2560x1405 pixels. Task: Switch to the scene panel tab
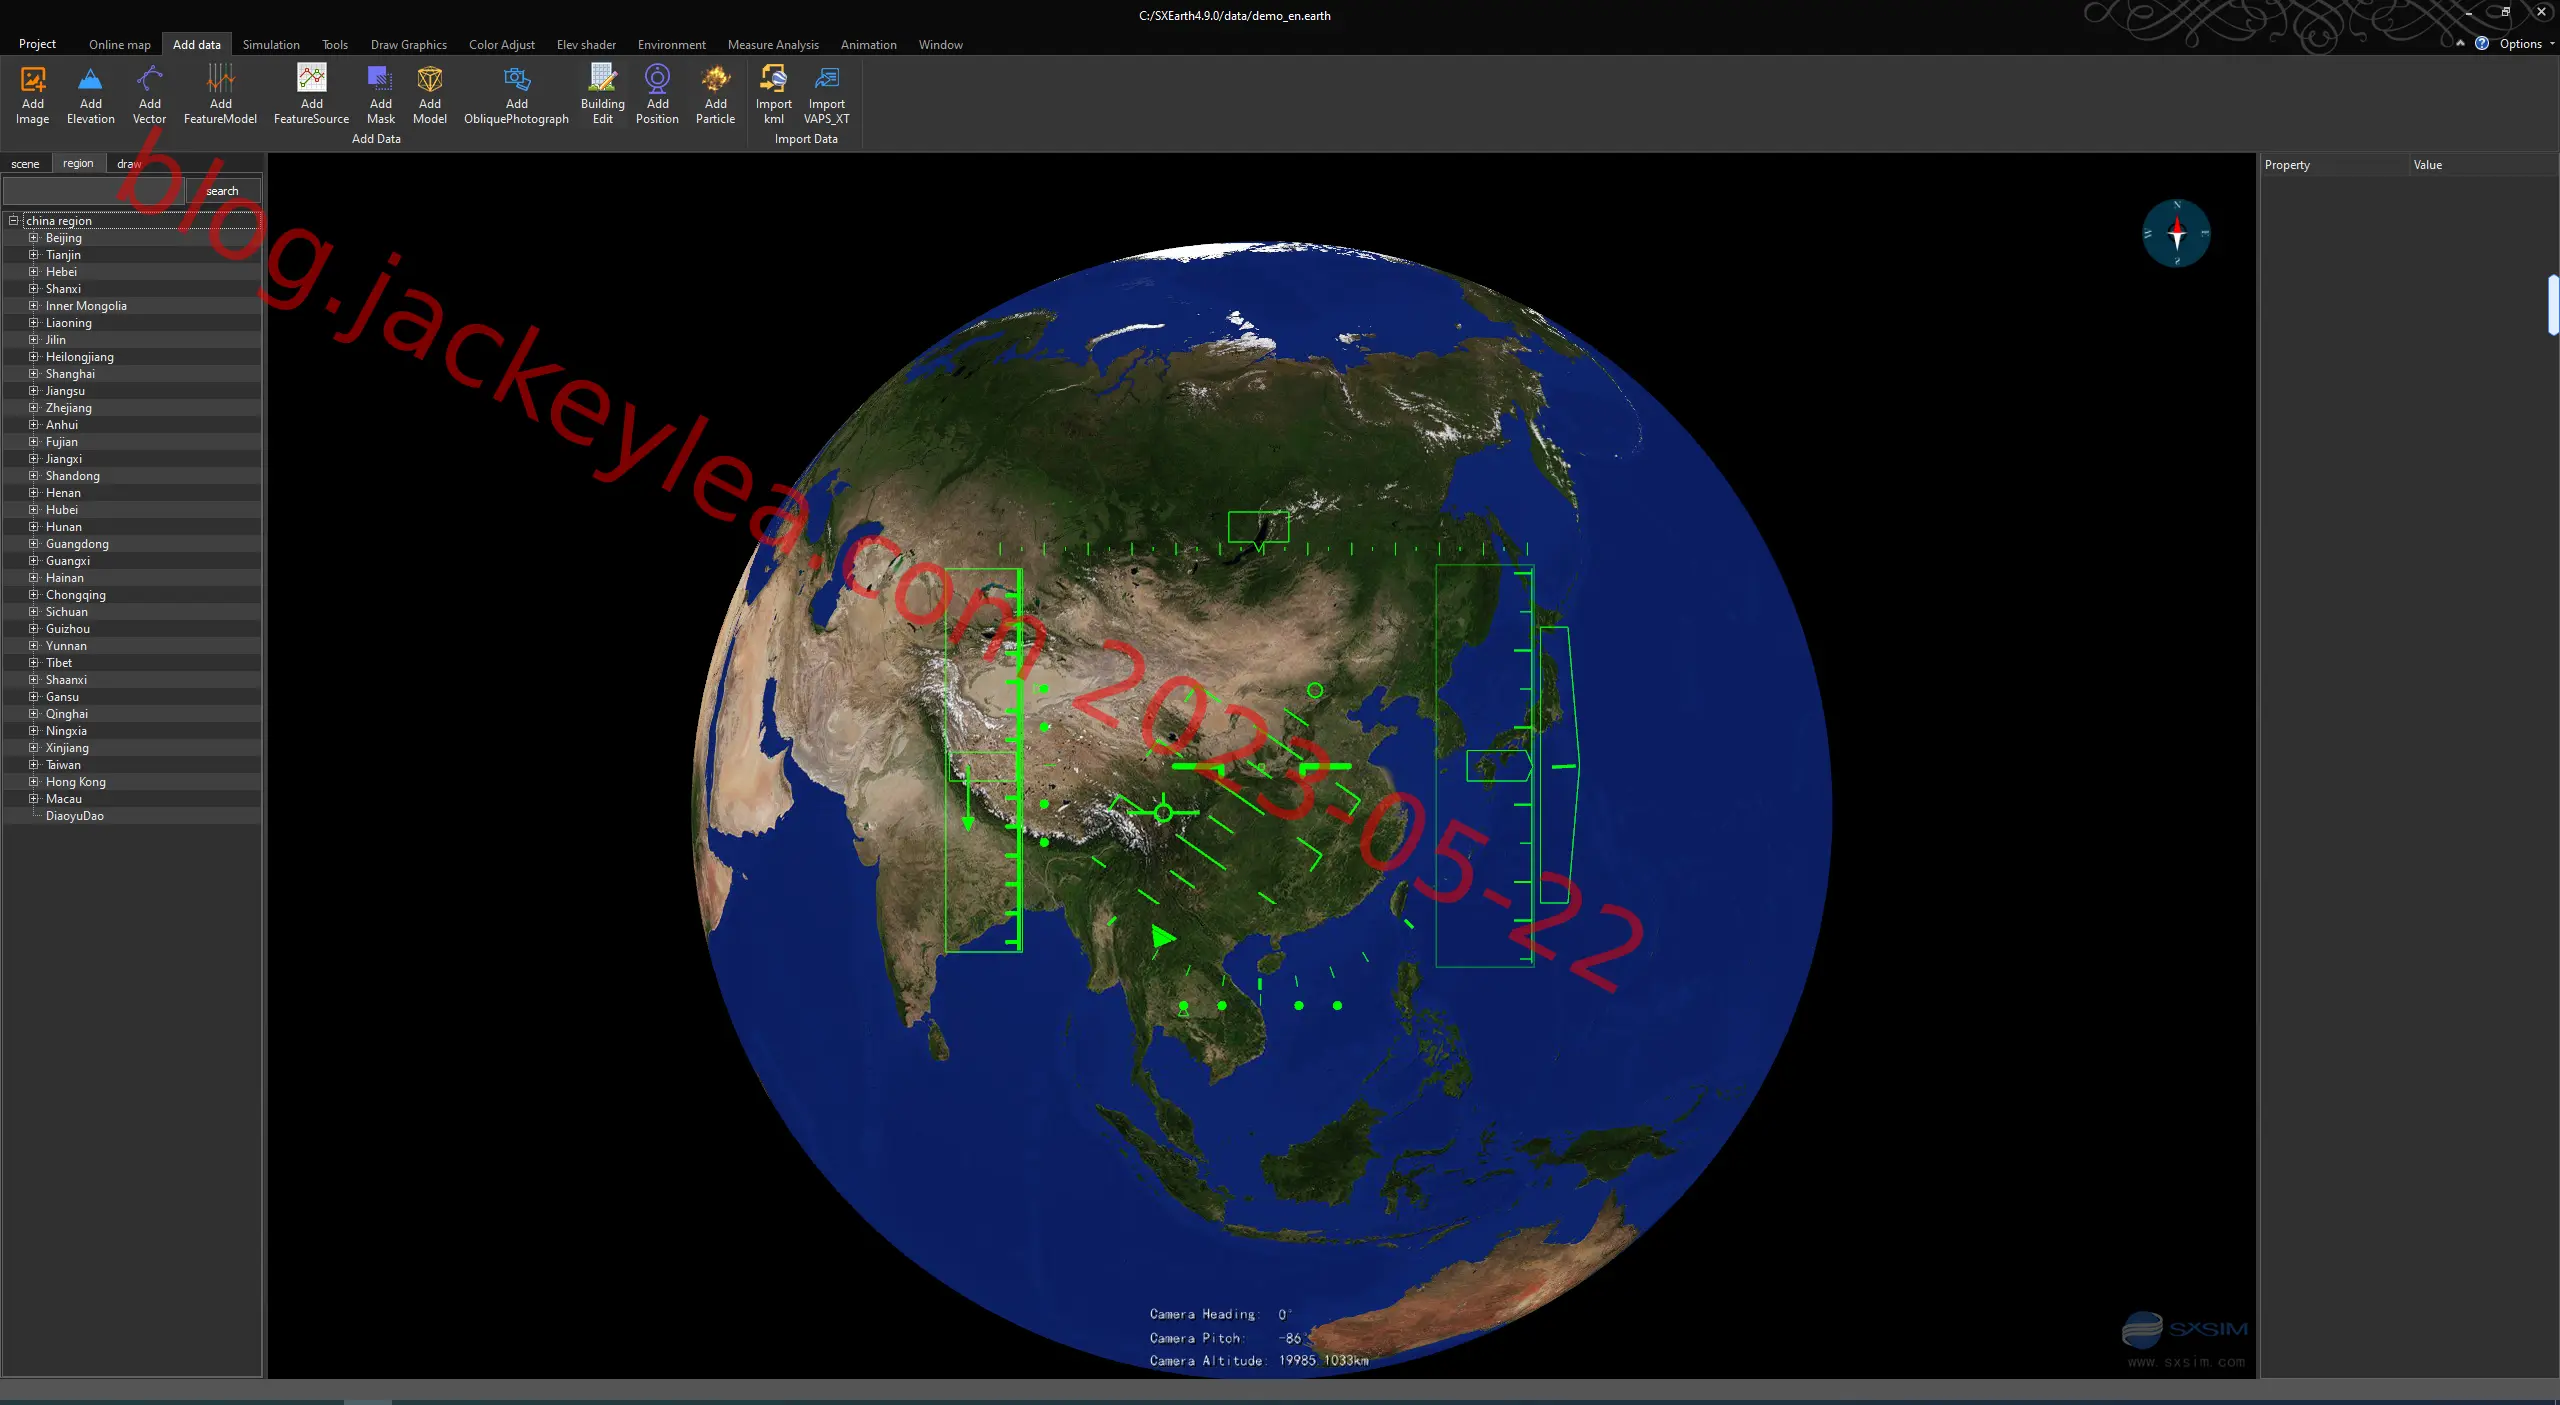(25, 163)
